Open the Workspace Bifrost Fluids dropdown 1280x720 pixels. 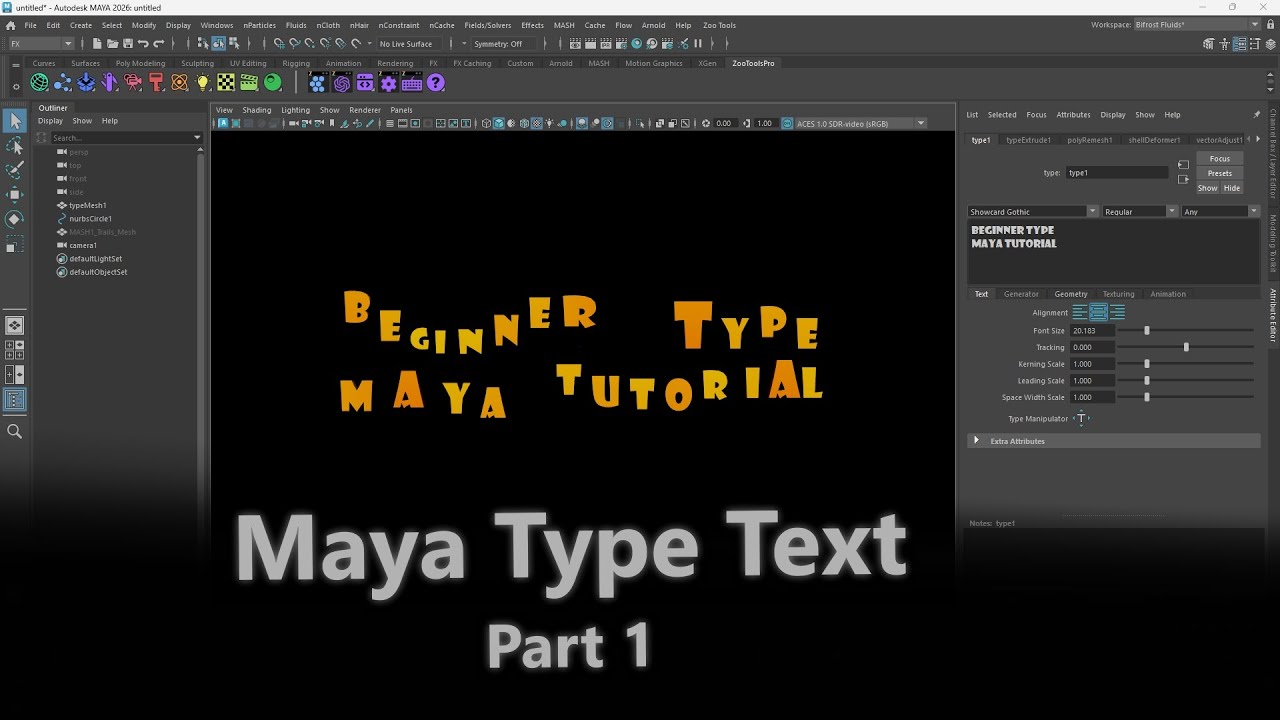[1196, 25]
